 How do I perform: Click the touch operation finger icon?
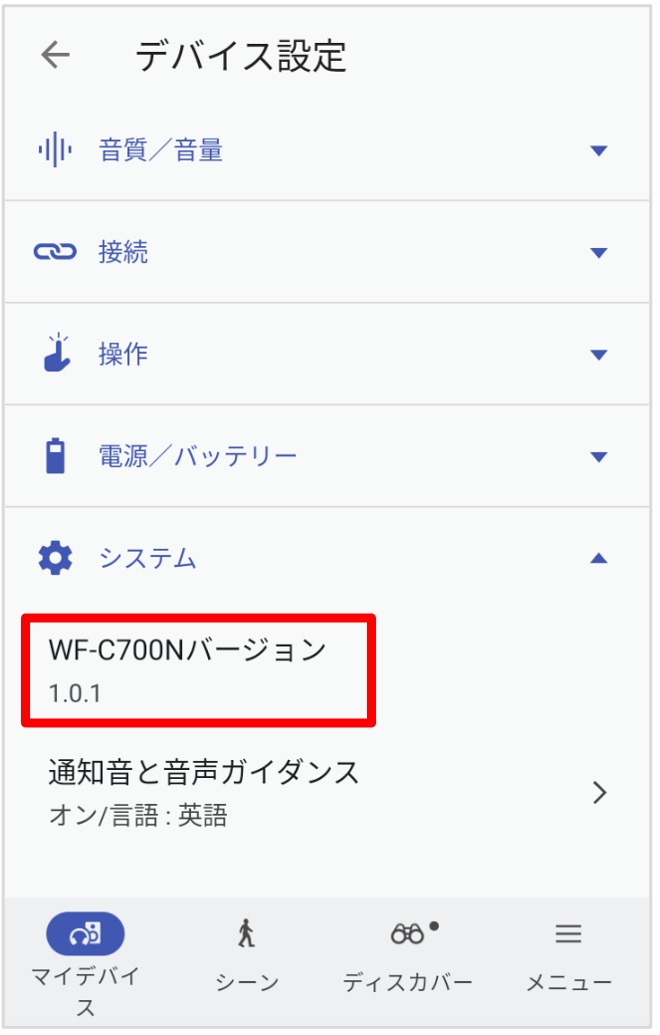[x=56, y=353]
